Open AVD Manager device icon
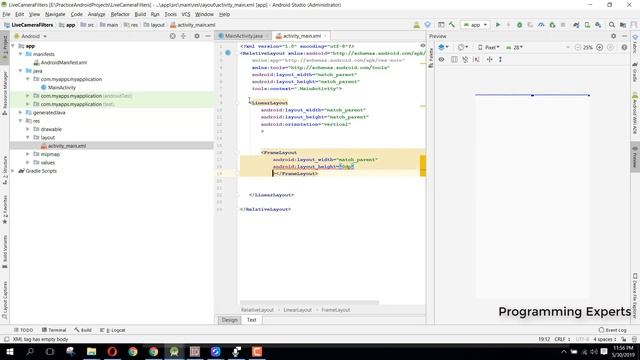Image resolution: width=640 pixels, height=360 pixels. [587, 25]
